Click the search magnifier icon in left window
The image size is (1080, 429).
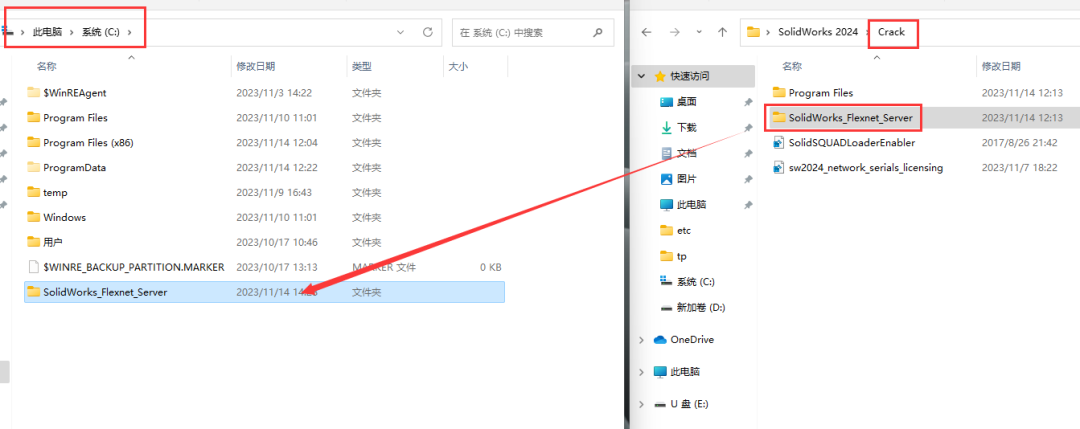tap(598, 32)
